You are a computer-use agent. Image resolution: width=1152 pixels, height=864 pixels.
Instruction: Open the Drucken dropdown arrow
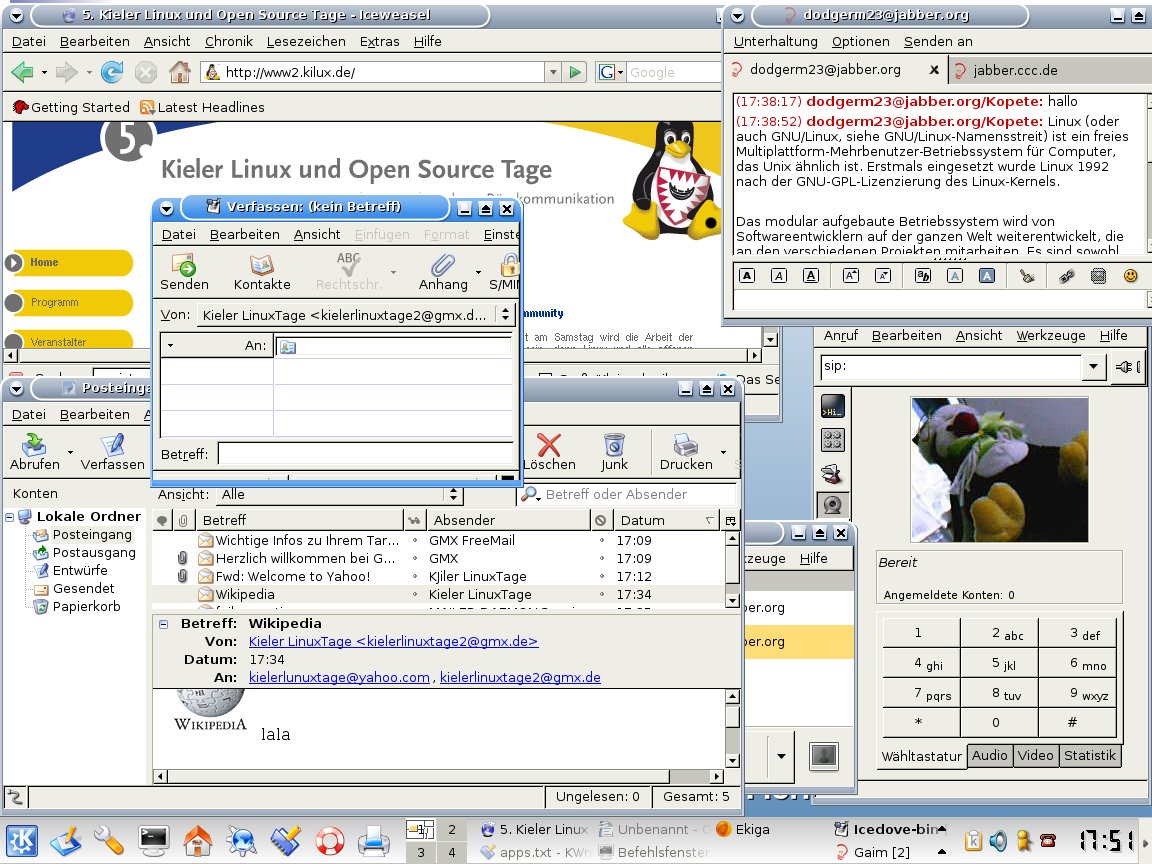[723, 452]
